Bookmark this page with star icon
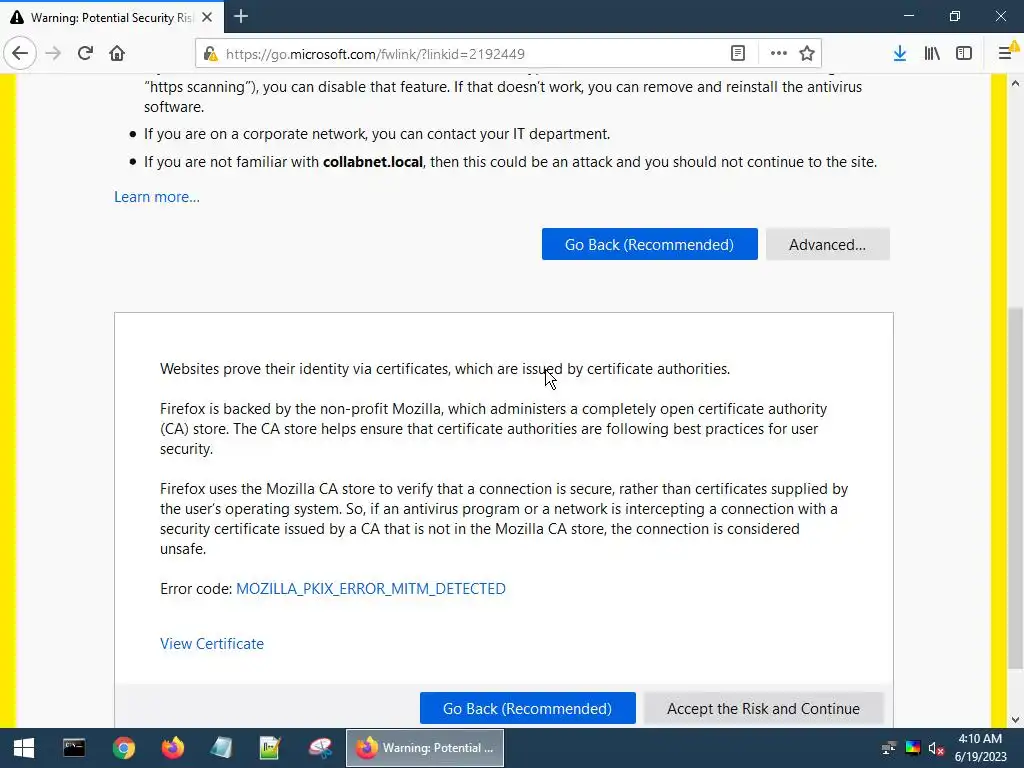Viewport: 1024px width, 768px height. [x=807, y=54]
